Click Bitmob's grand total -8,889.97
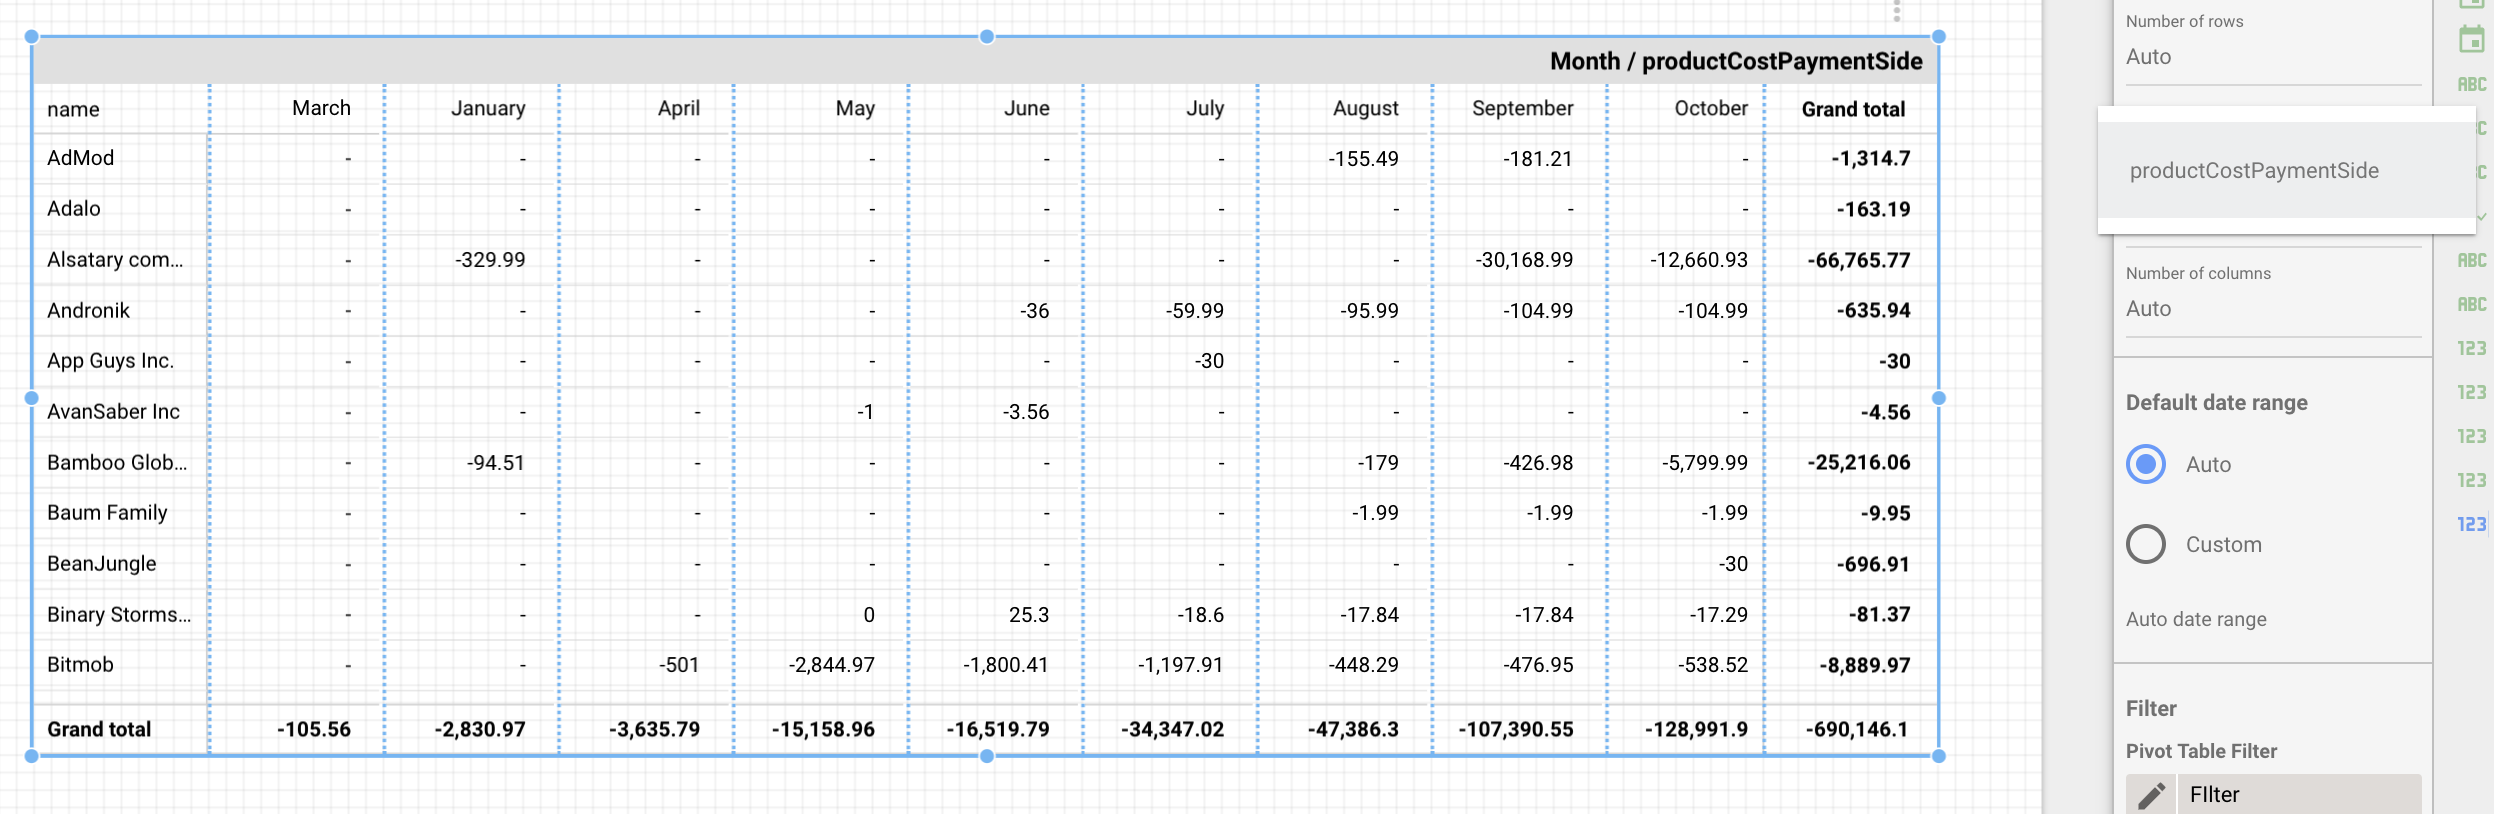This screenshot has height=814, width=2494. coord(1865,665)
